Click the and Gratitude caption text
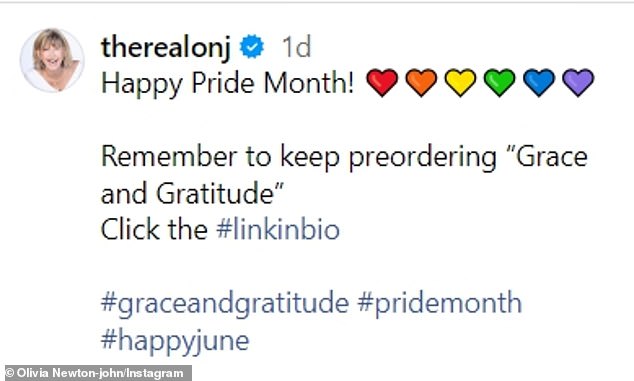 [192, 193]
